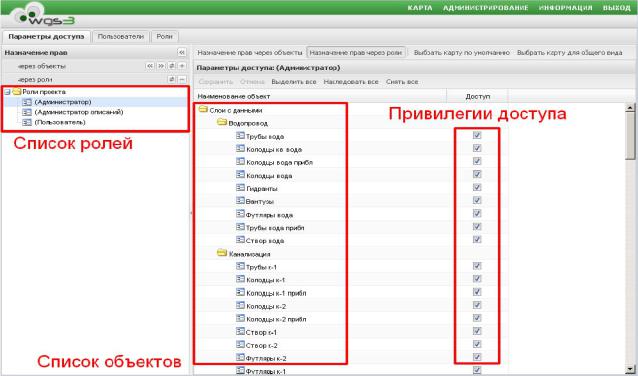Click the layer icon beside 'Колодцы к-2'
Viewport: 638px width, 376px height.
pos(240,305)
